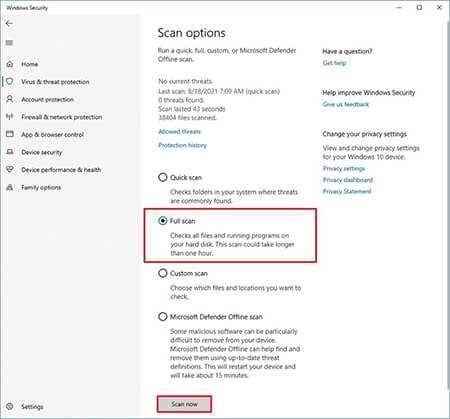Open the Privacy dashboard link
This screenshot has height=419, width=450.
(x=348, y=180)
